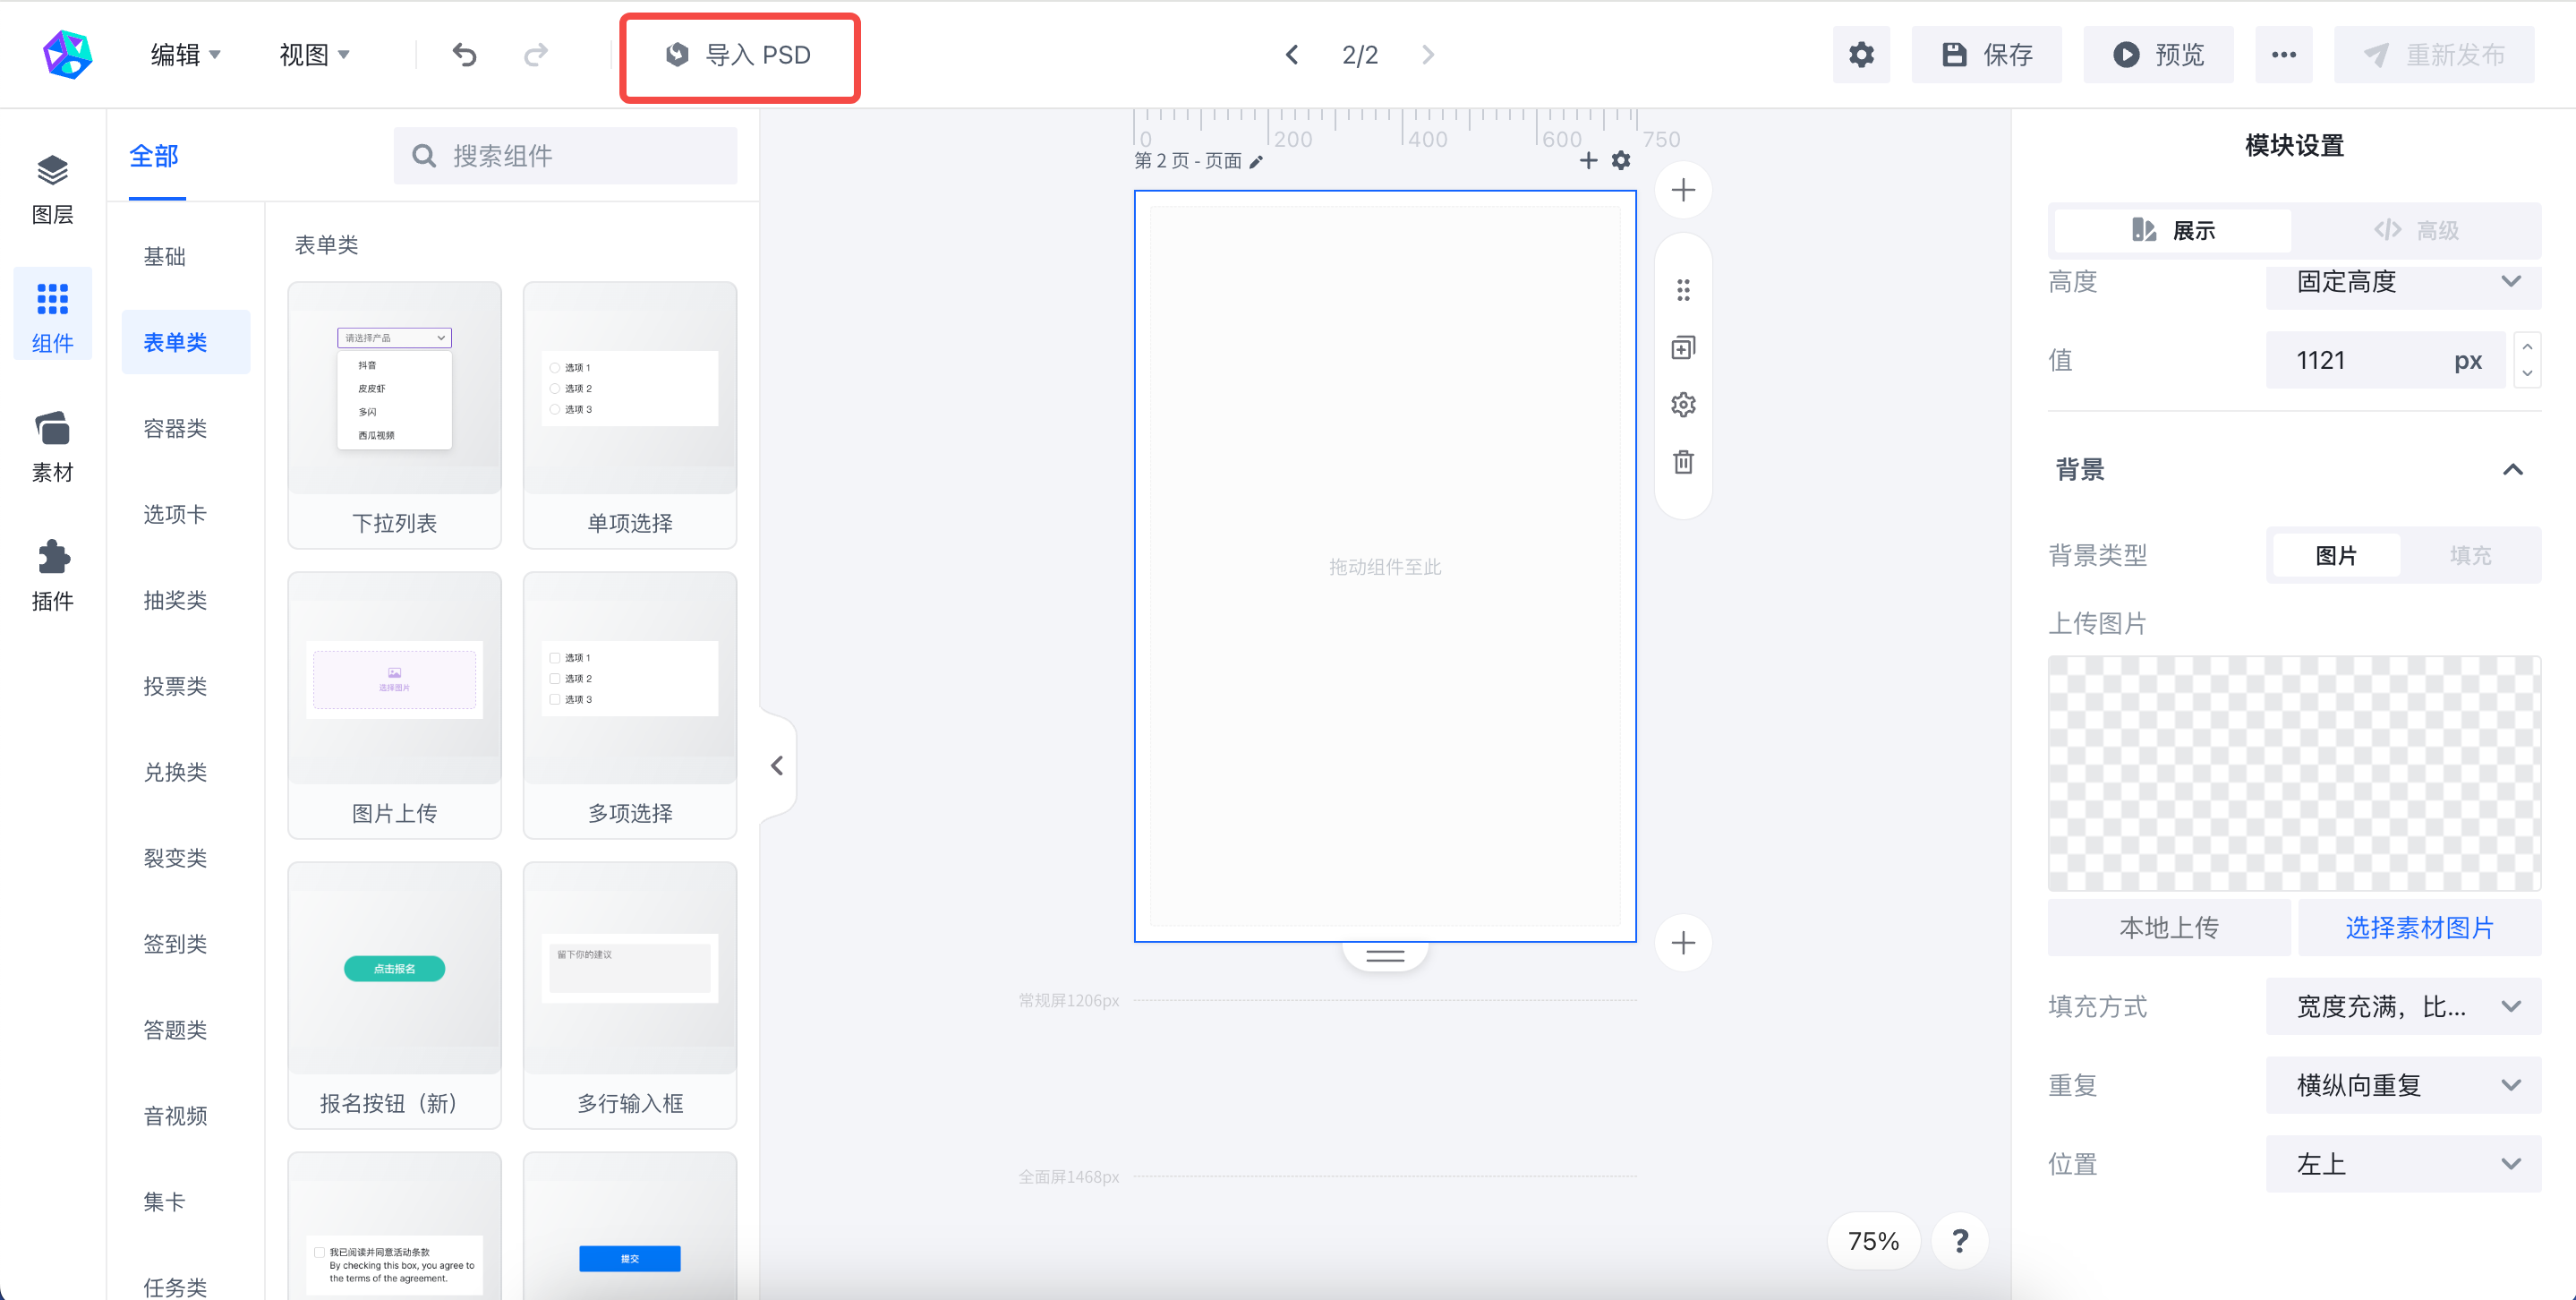Open the 位置 左上 dropdown
The image size is (2576, 1300).
pos(2402,1164)
